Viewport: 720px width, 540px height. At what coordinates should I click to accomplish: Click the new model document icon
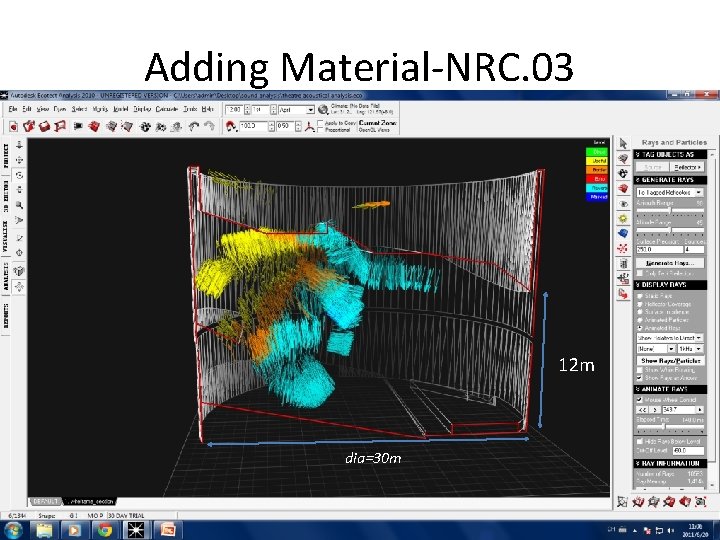[x=14, y=126]
